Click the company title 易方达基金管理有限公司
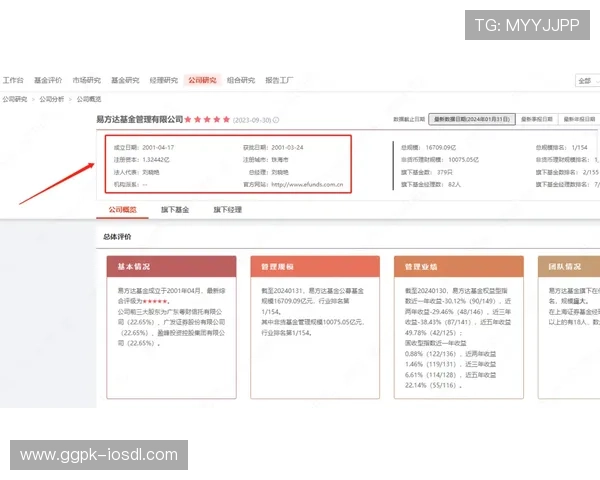 click(140, 119)
